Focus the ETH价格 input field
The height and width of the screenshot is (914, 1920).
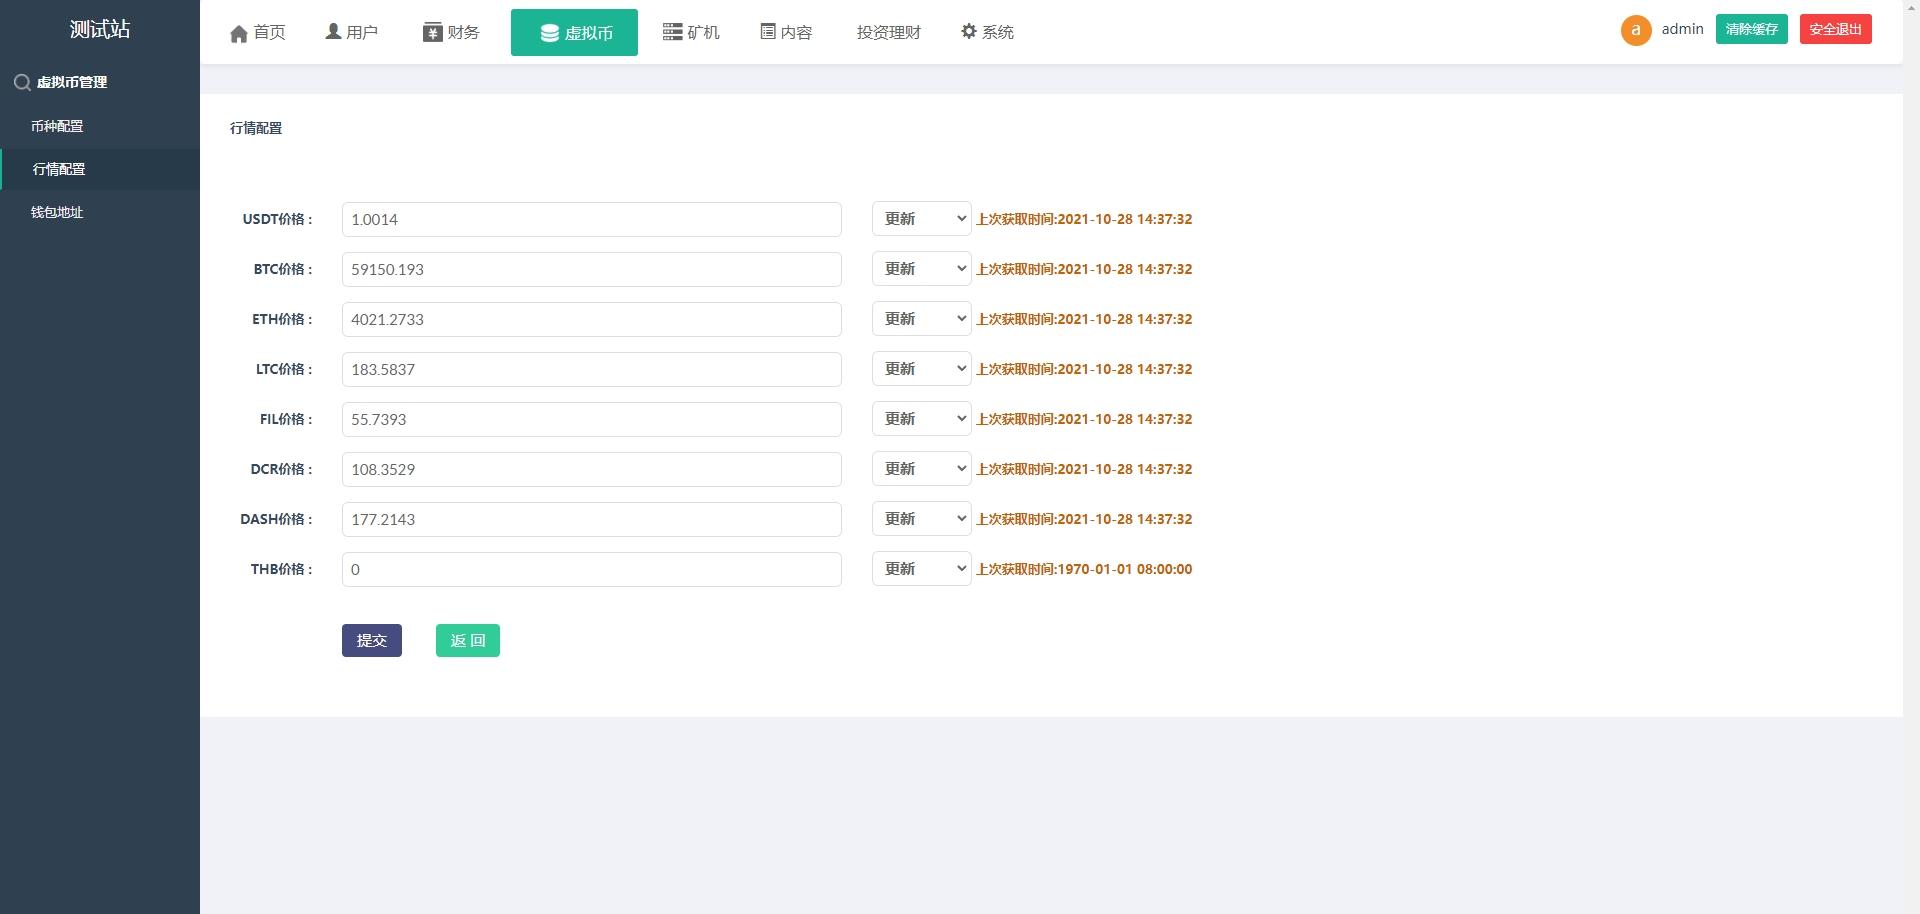tap(592, 319)
